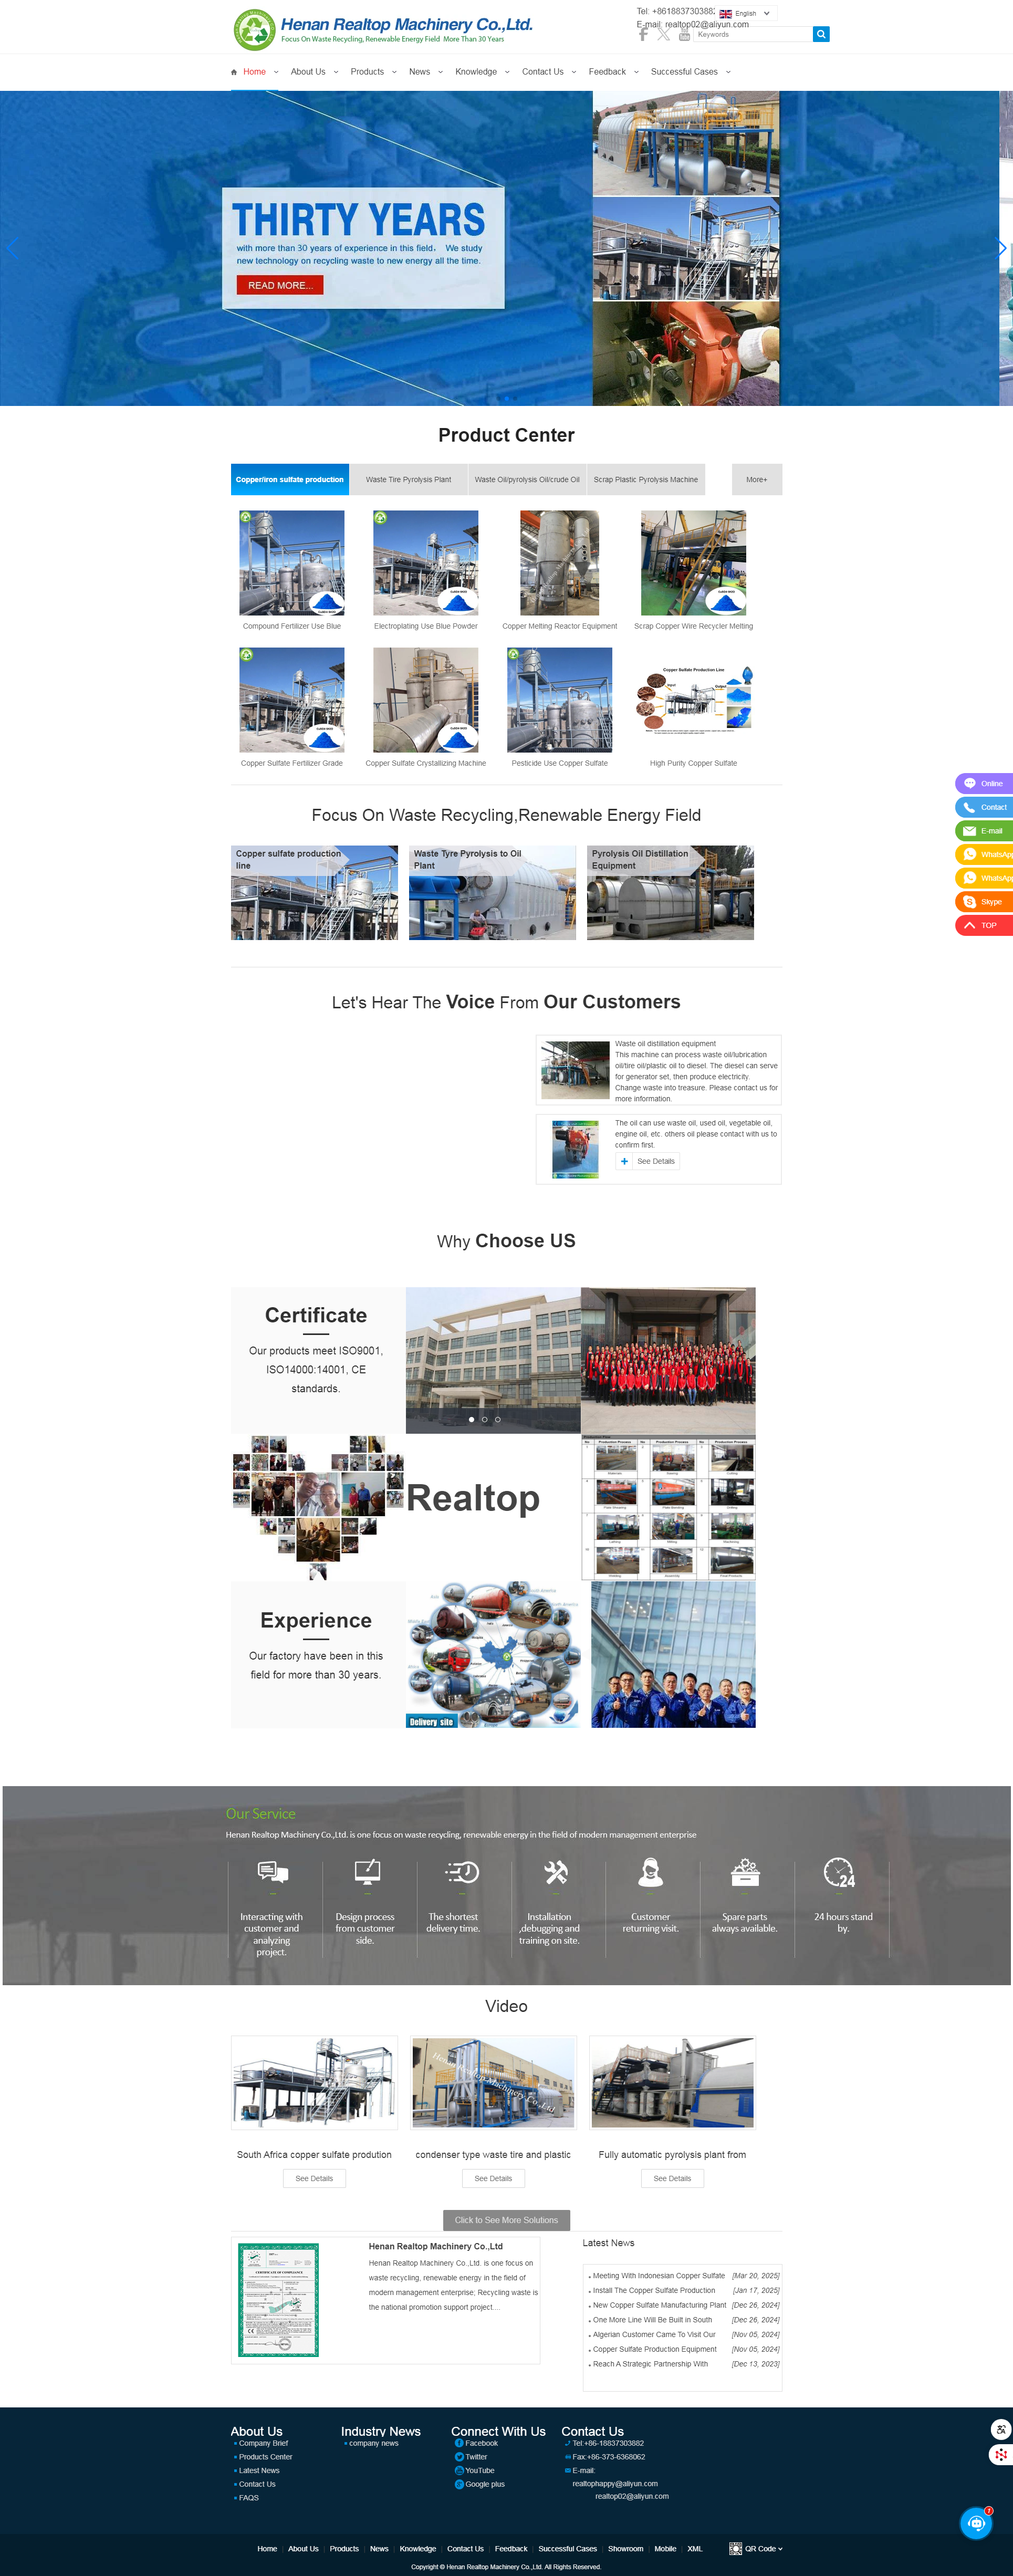This screenshot has height=2576, width=1013.
Task: Go to previous banner slide arrow
Action: pyautogui.click(x=12, y=248)
